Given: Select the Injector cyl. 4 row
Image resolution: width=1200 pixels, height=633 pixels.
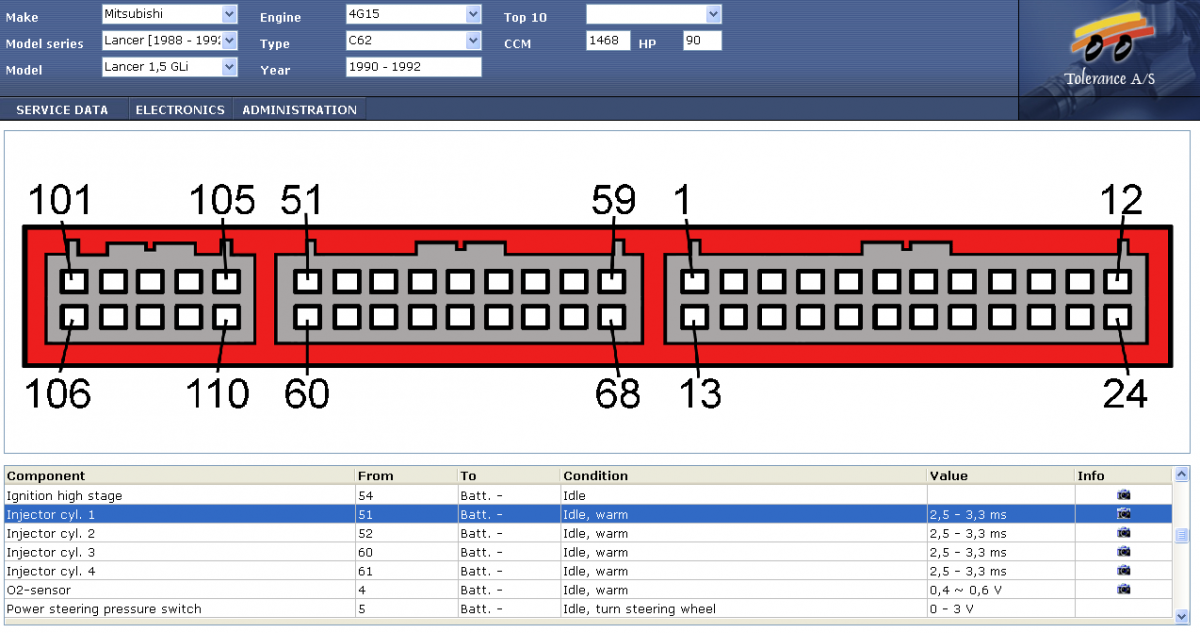Looking at the screenshot, I should point(588,571).
